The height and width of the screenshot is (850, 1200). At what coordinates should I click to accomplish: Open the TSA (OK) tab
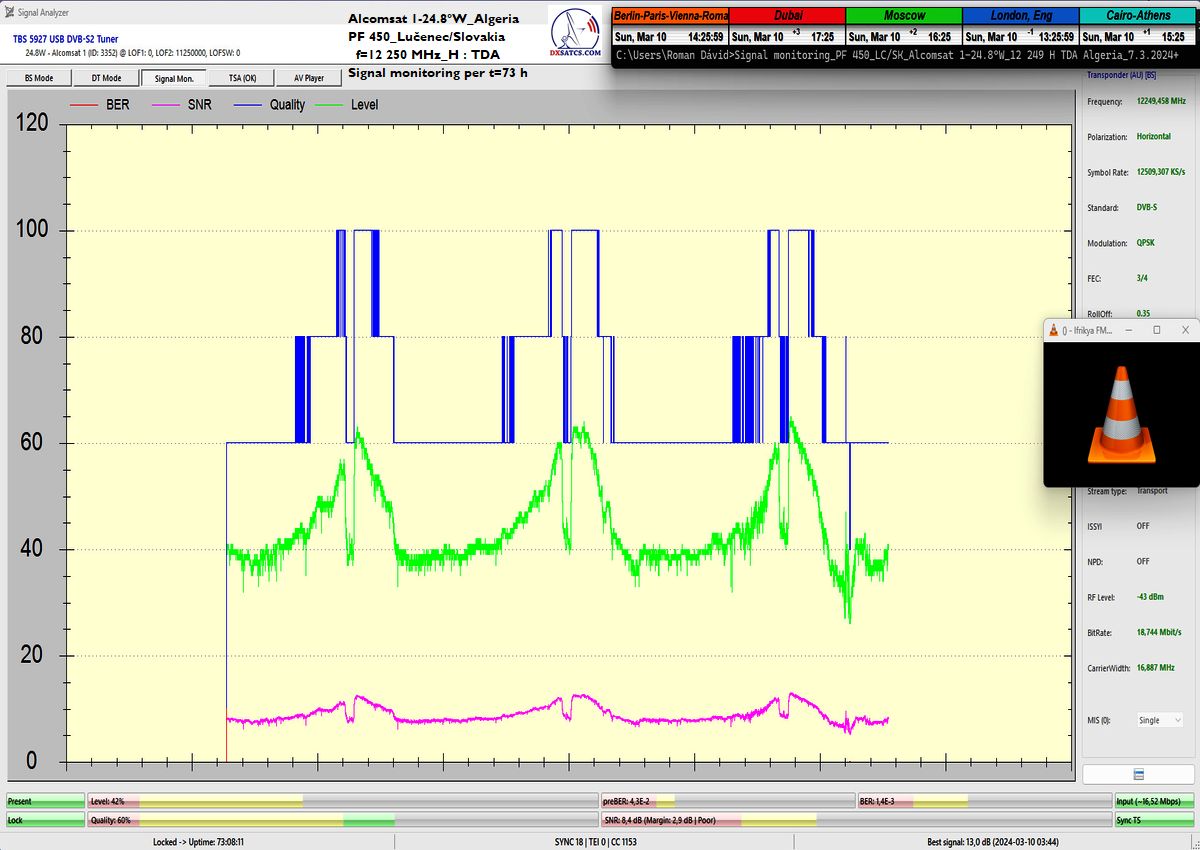[242, 78]
